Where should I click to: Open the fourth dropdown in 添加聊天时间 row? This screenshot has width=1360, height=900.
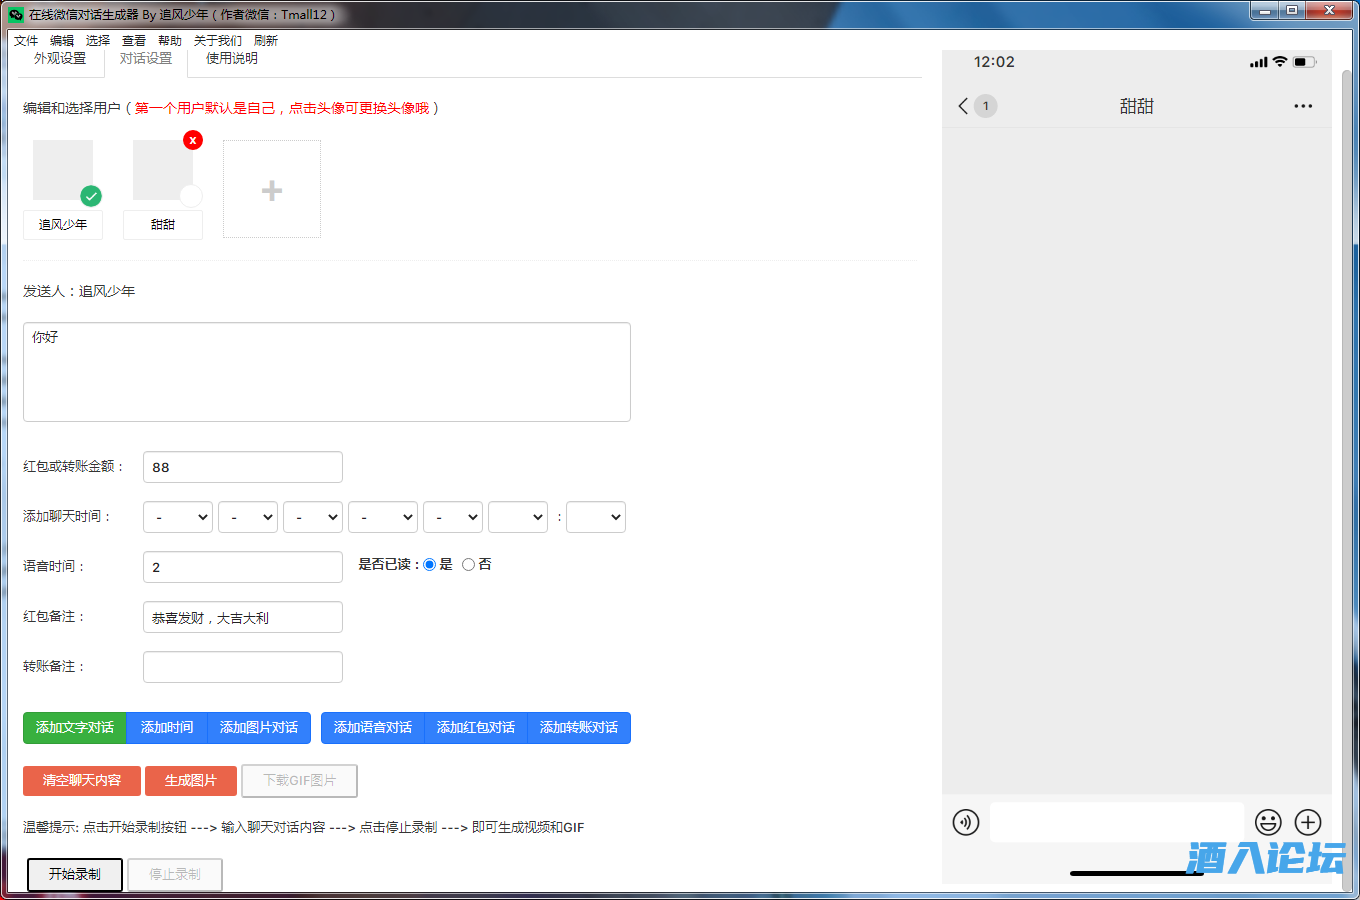[x=382, y=517]
